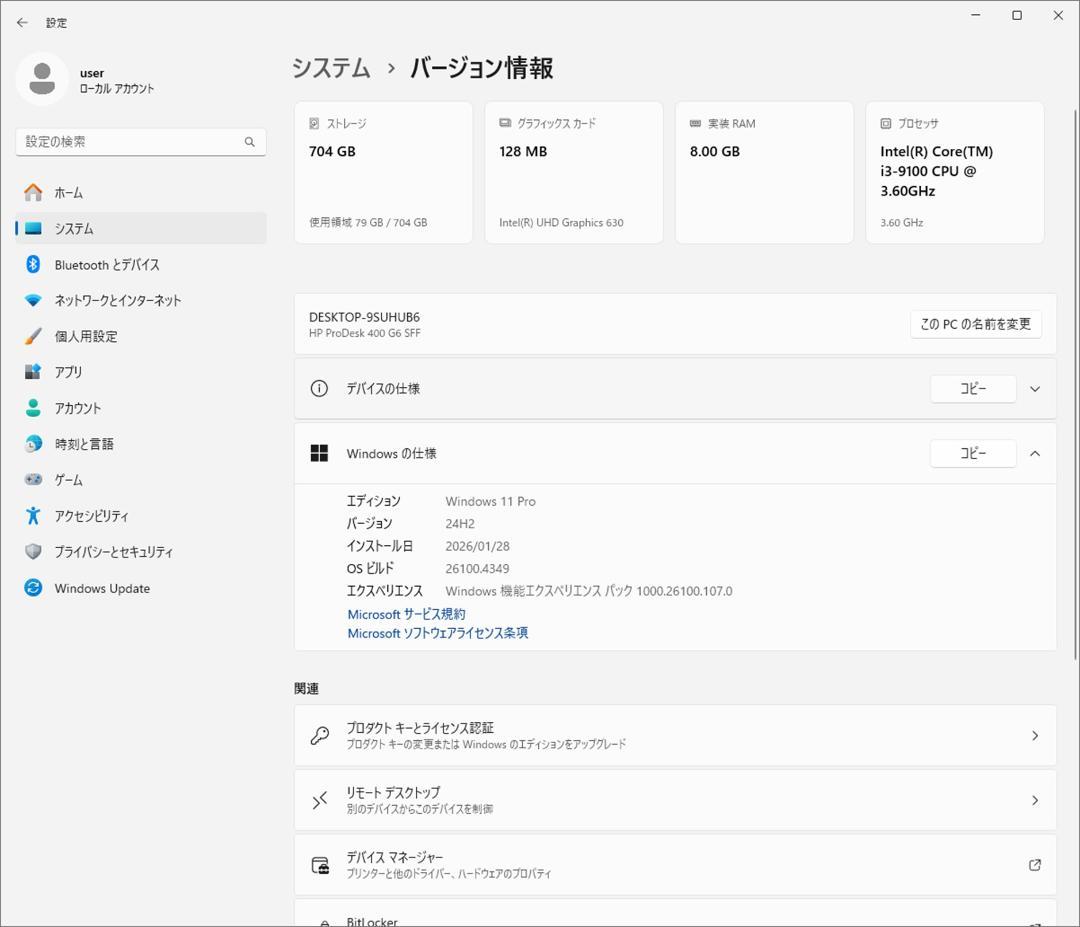Screen dimensions: 1080x927
Task: Click the vertical scrollbar on the right
Action: click(x=1075, y=384)
